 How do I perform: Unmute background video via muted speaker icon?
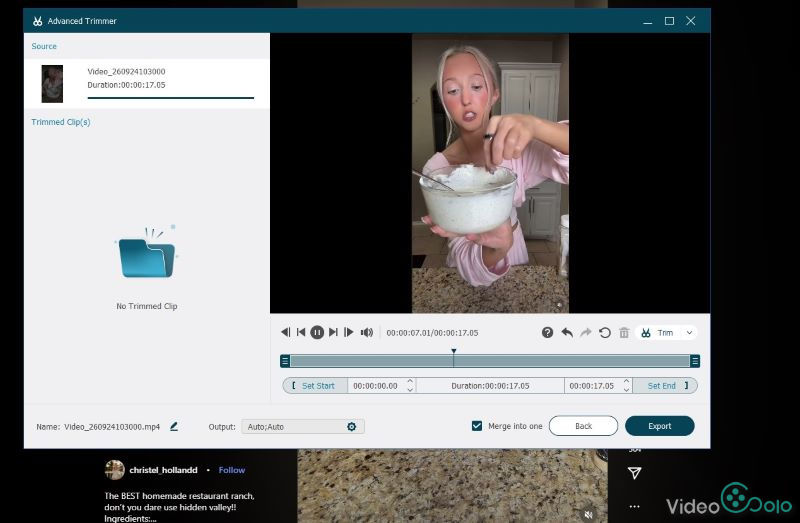pos(589,514)
